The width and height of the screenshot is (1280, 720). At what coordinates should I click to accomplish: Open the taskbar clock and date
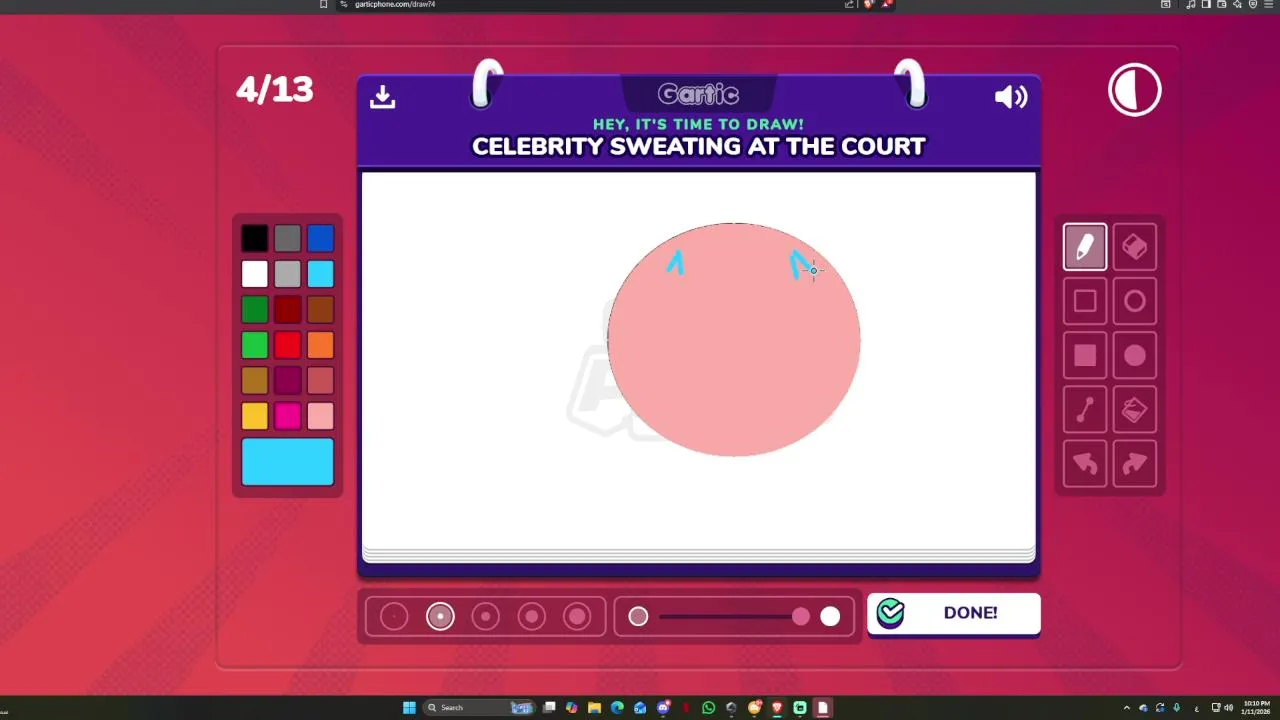[1256, 708]
